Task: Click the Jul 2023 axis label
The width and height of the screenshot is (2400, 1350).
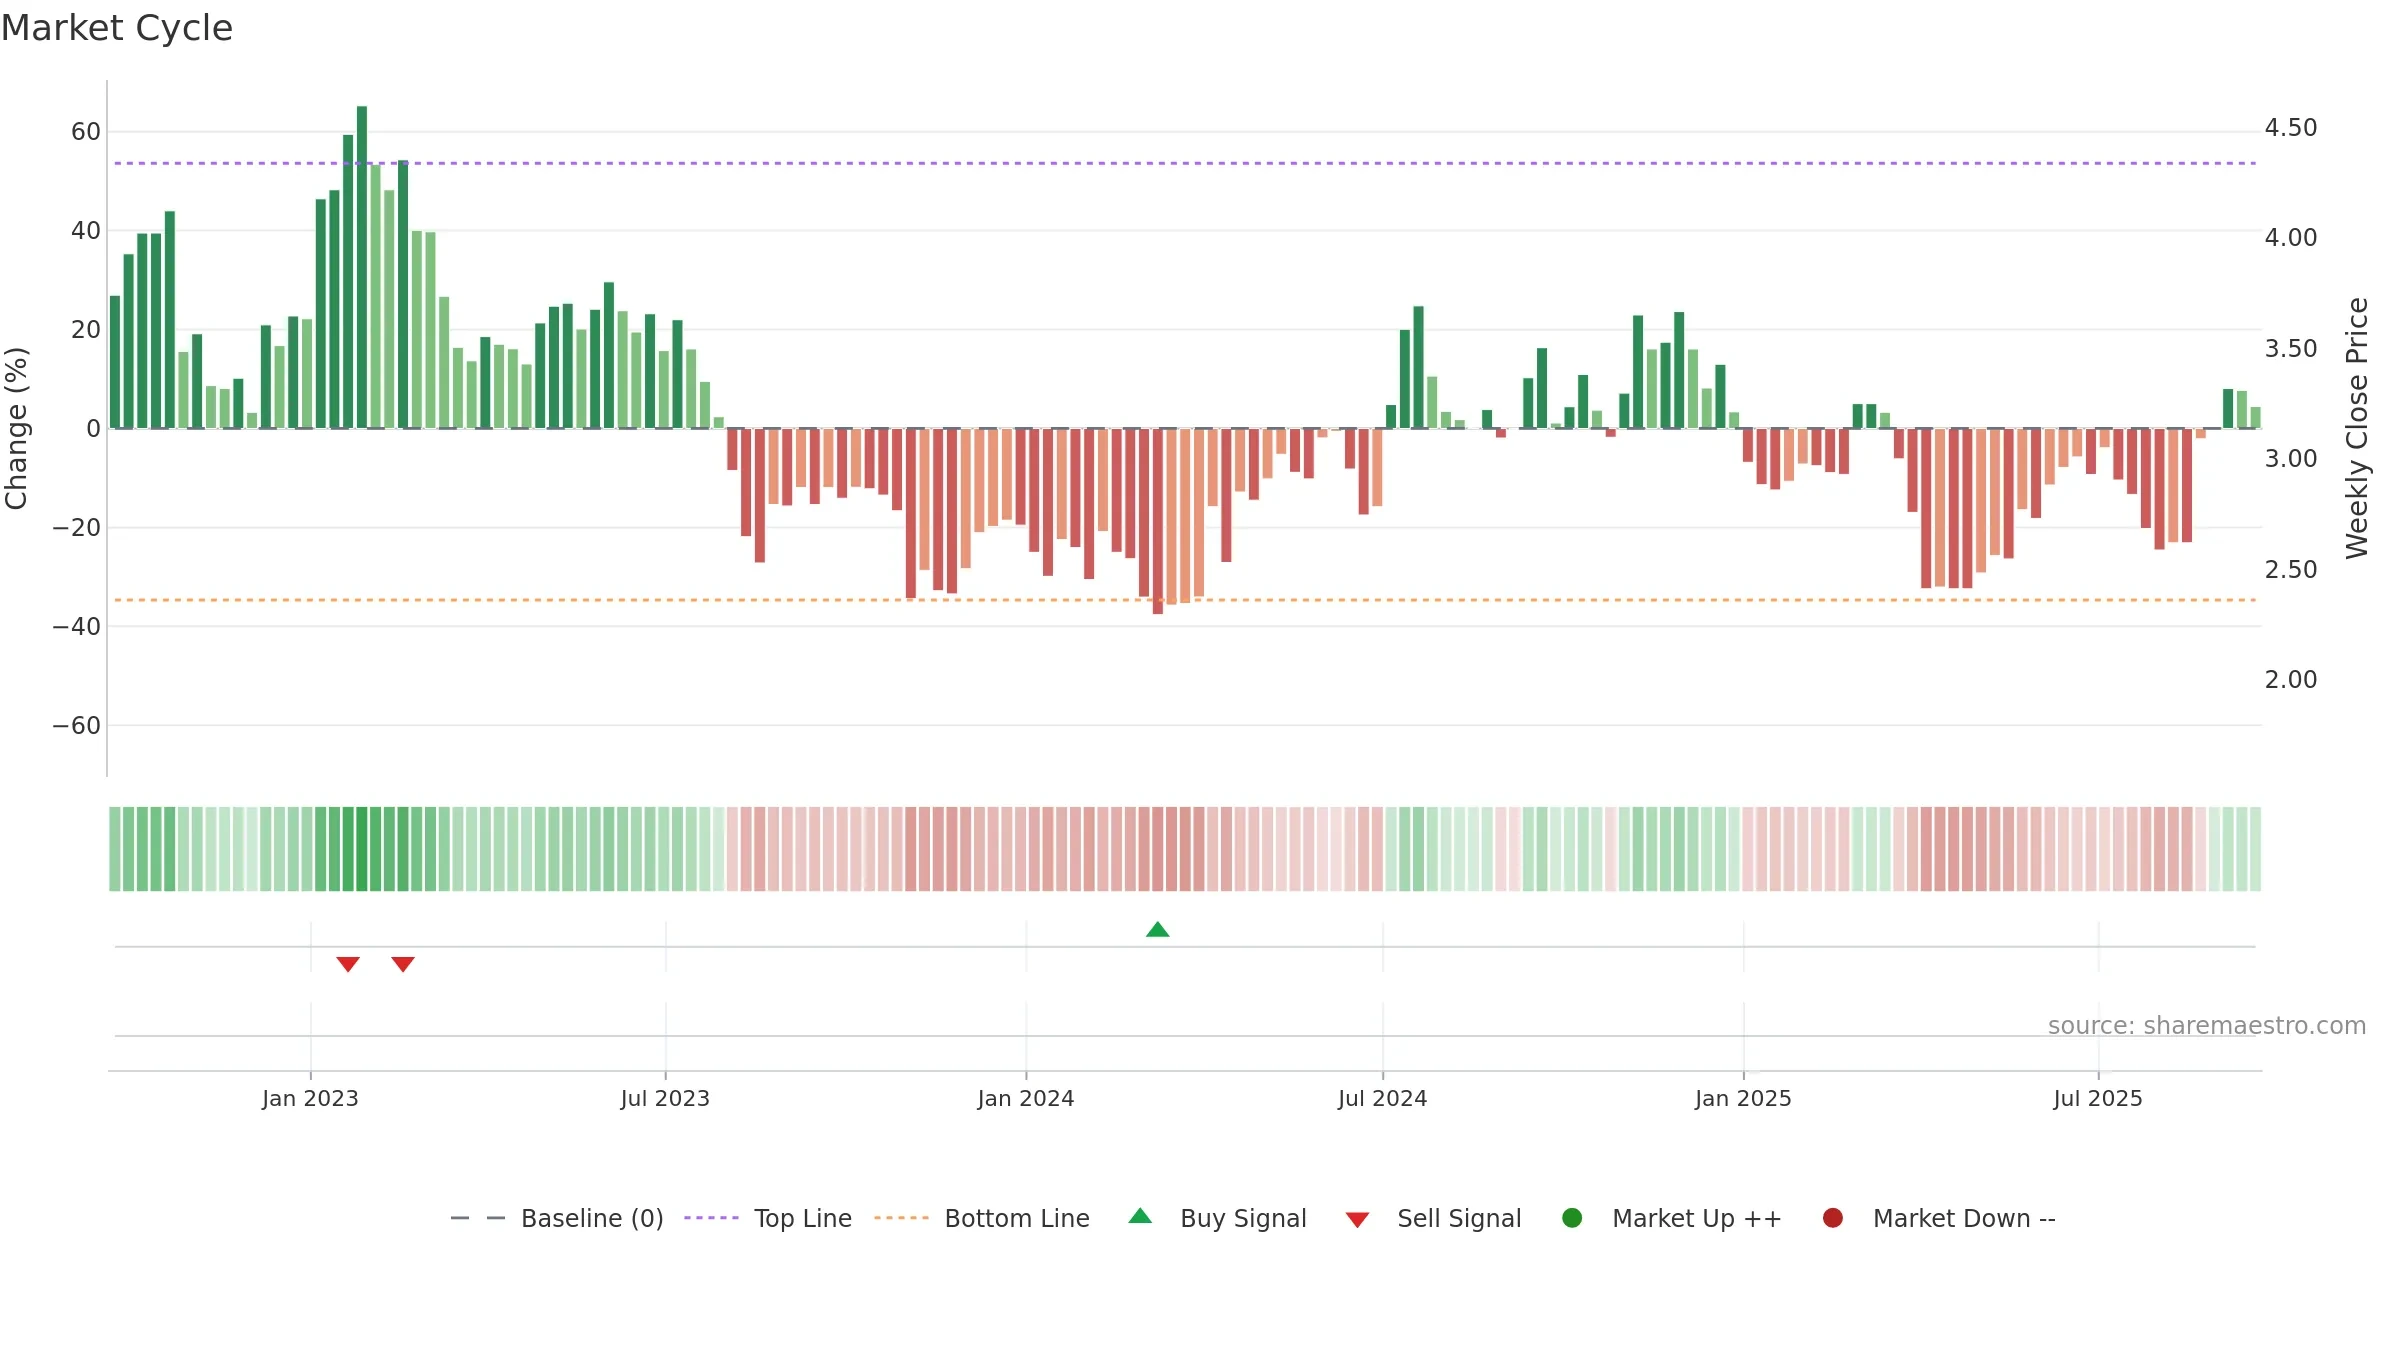Action: pyautogui.click(x=665, y=1098)
